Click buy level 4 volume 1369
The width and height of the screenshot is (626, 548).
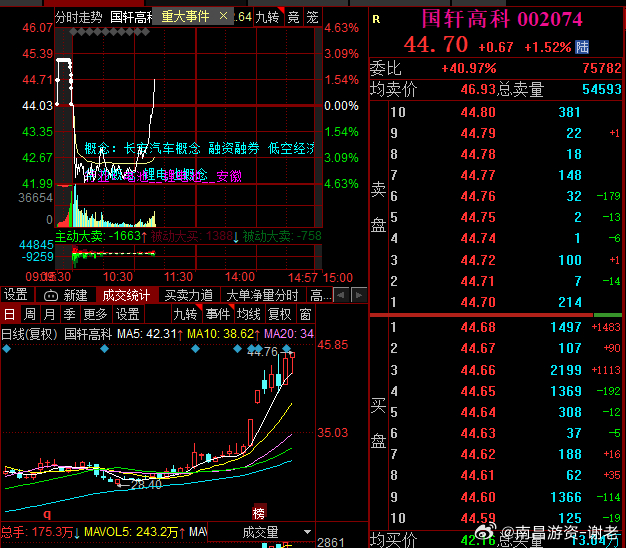566,391
